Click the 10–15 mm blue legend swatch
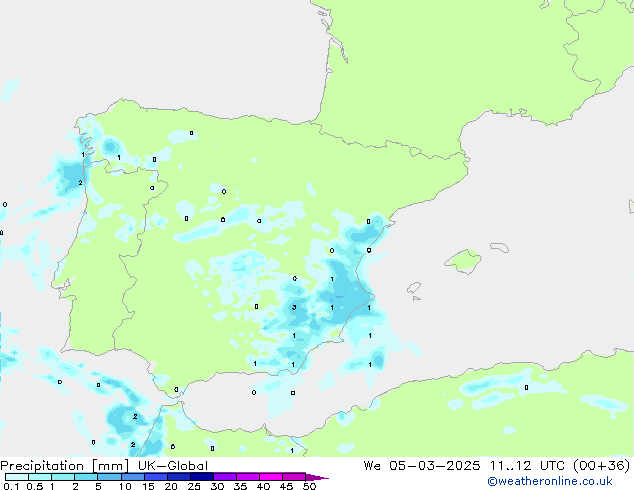The width and height of the screenshot is (634, 490). (132, 477)
